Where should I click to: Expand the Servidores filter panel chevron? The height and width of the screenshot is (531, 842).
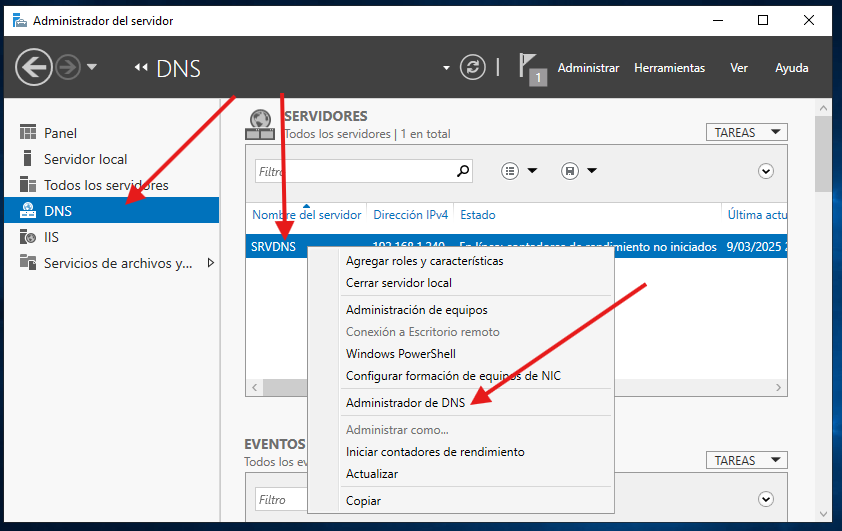click(x=766, y=171)
